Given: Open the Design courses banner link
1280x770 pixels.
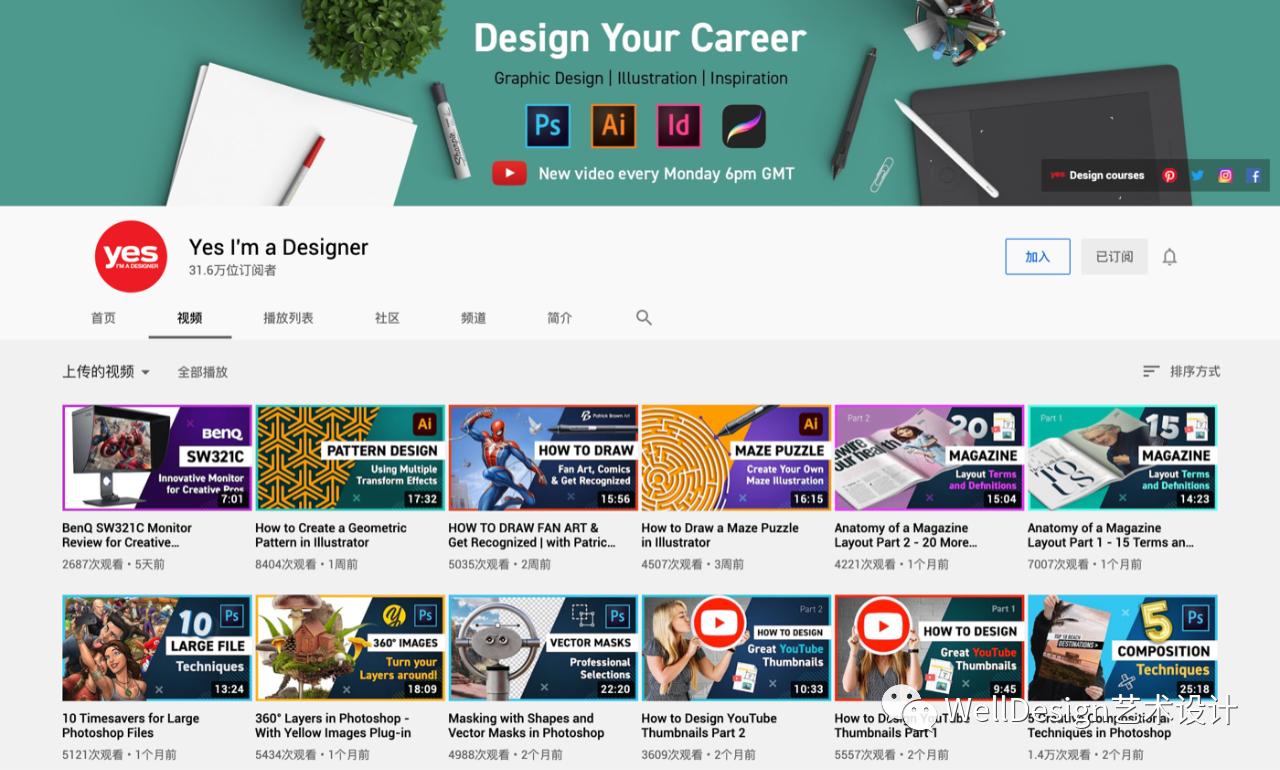Looking at the screenshot, I should (x=1097, y=175).
